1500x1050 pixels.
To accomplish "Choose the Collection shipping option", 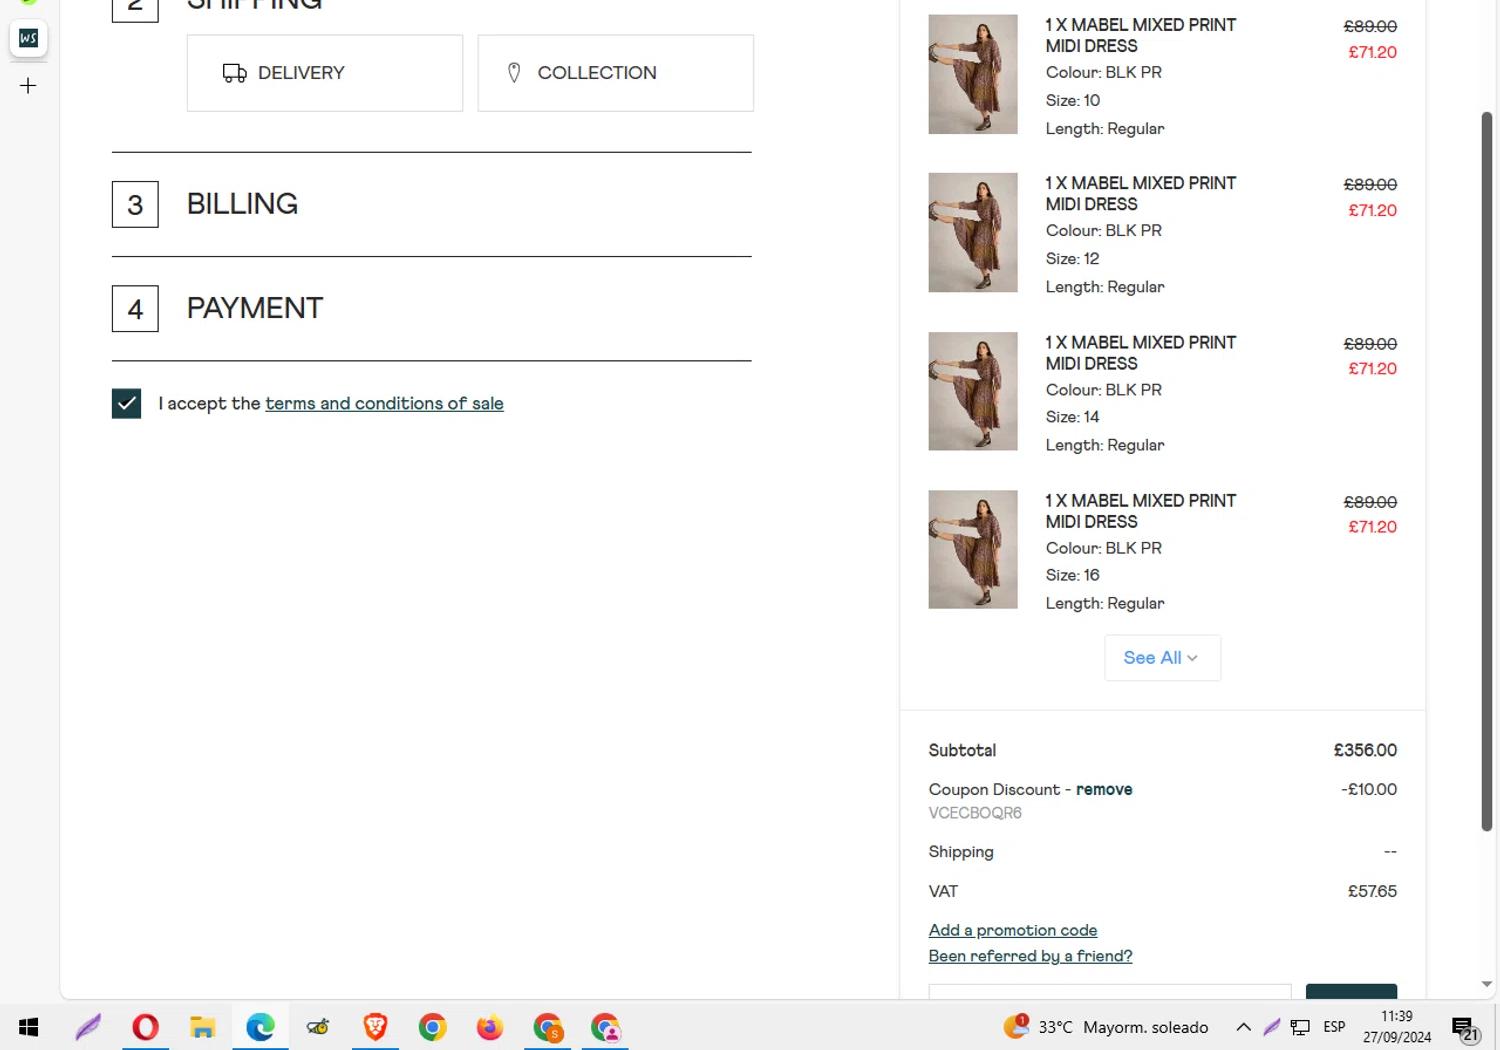I will (x=615, y=73).
